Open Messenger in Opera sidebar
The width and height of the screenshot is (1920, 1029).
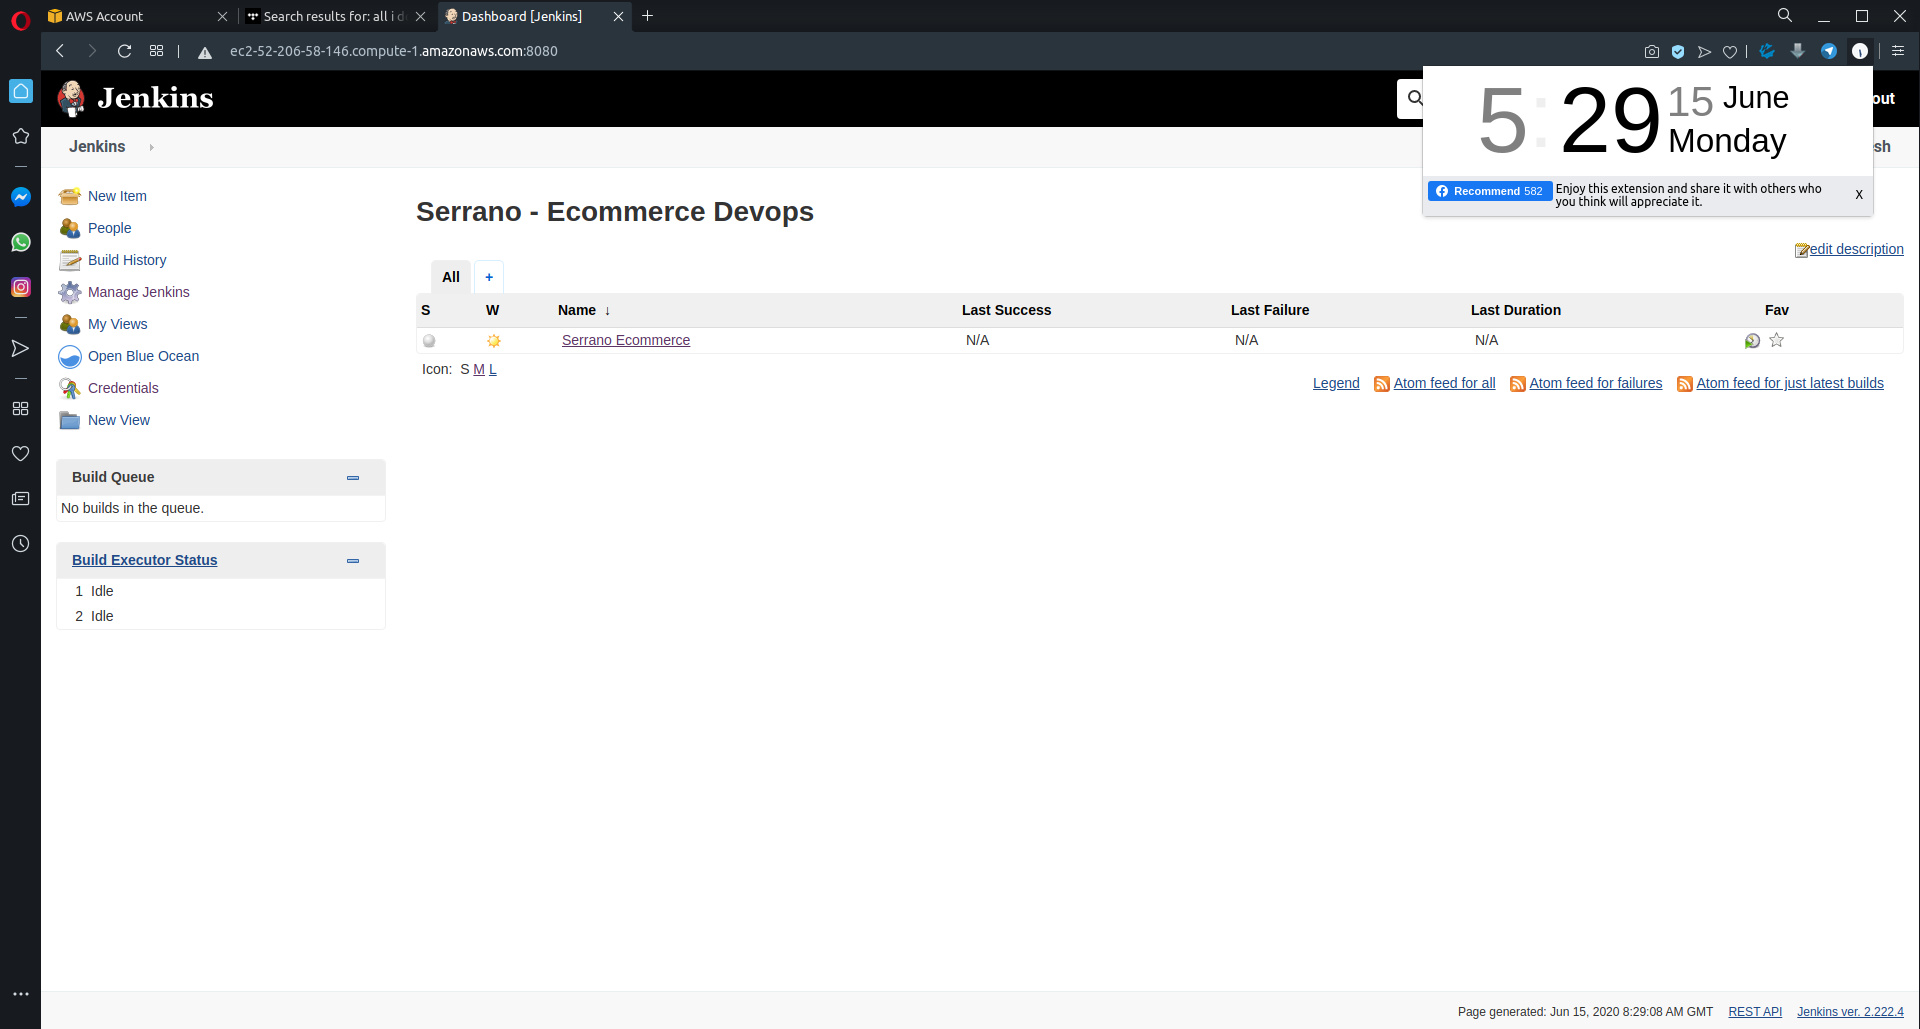21,197
